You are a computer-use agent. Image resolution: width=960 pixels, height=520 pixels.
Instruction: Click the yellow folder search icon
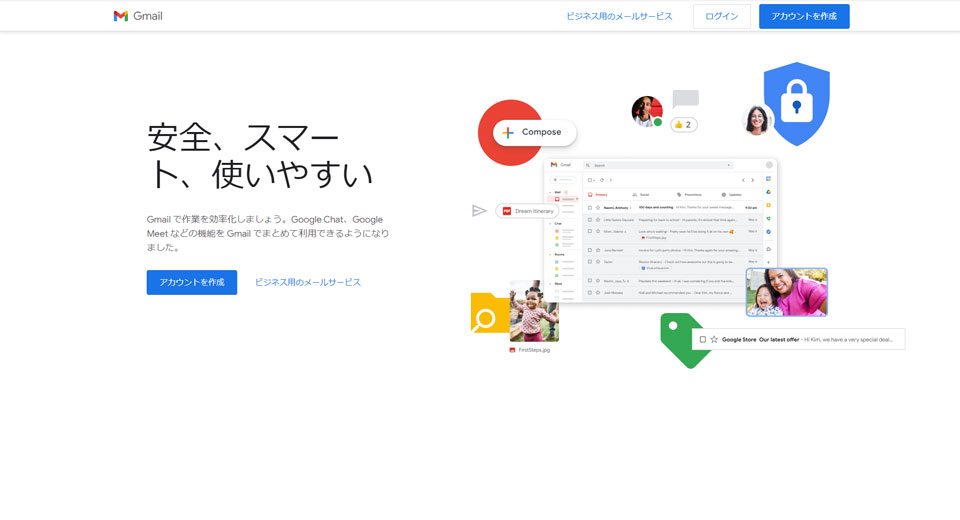pos(489,313)
